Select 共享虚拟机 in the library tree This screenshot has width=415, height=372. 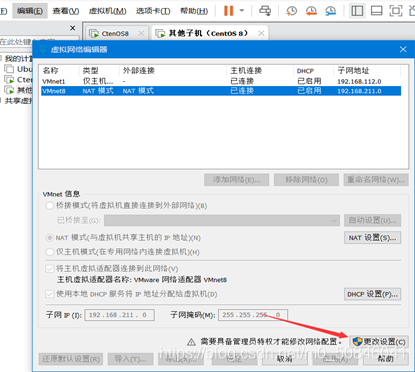pyautogui.click(x=18, y=101)
